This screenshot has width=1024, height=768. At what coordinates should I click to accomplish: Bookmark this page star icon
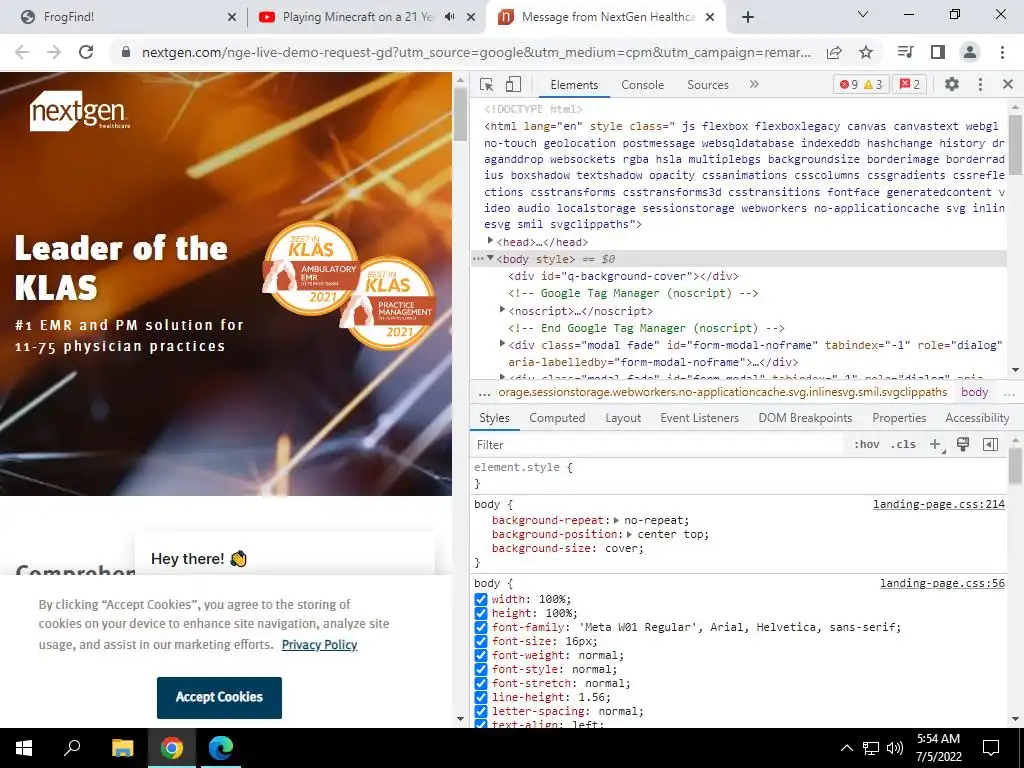[x=866, y=52]
